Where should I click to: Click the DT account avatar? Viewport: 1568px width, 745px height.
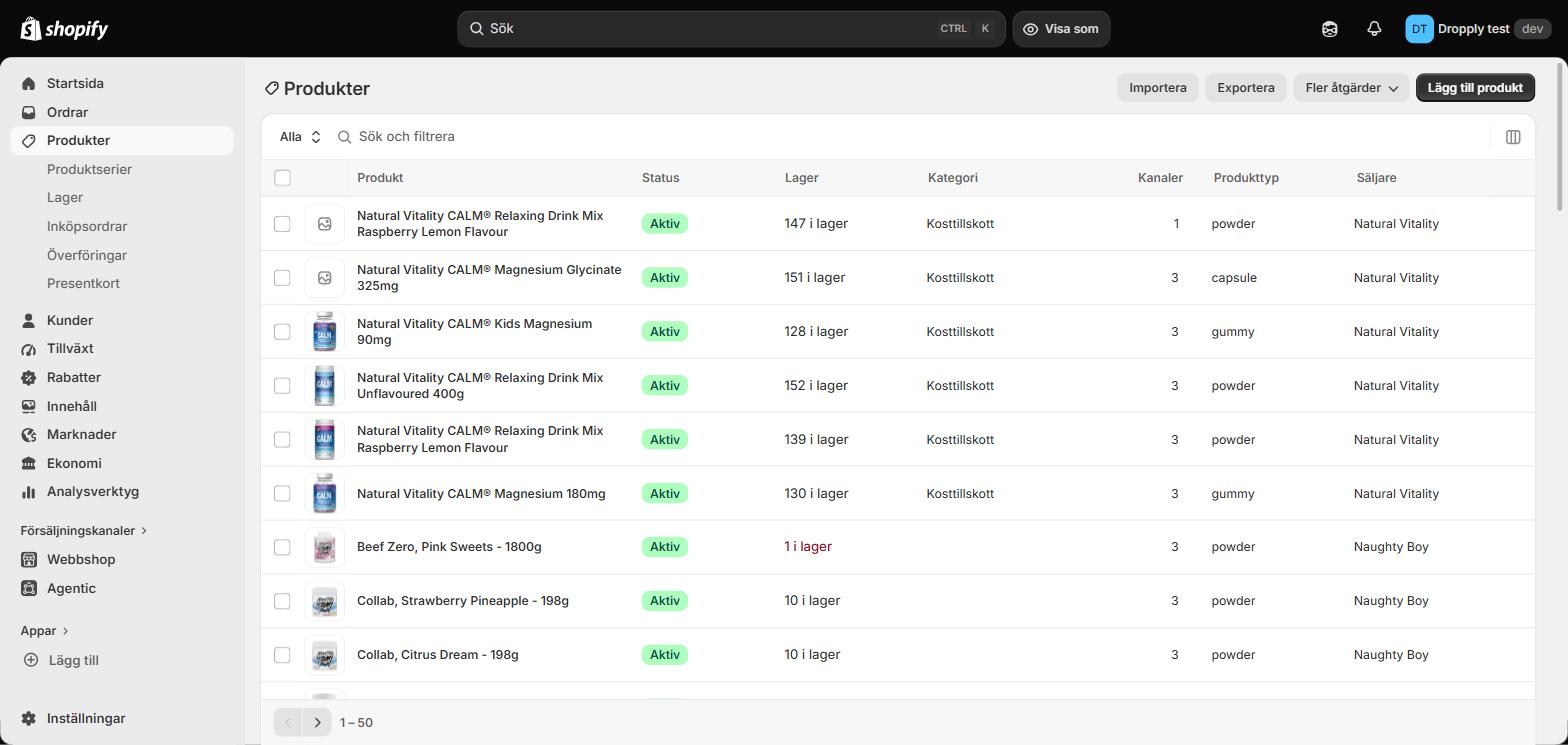click(x=1419, y=29)
